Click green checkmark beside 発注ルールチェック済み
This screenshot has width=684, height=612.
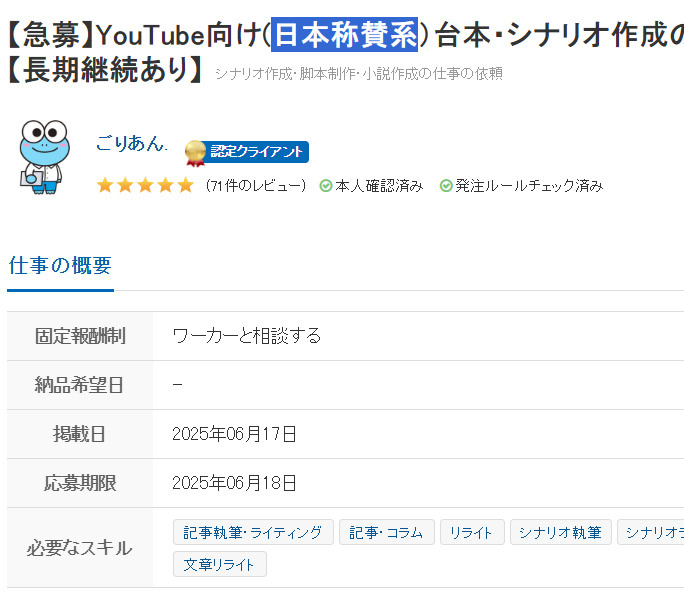[x=445, y=186]
